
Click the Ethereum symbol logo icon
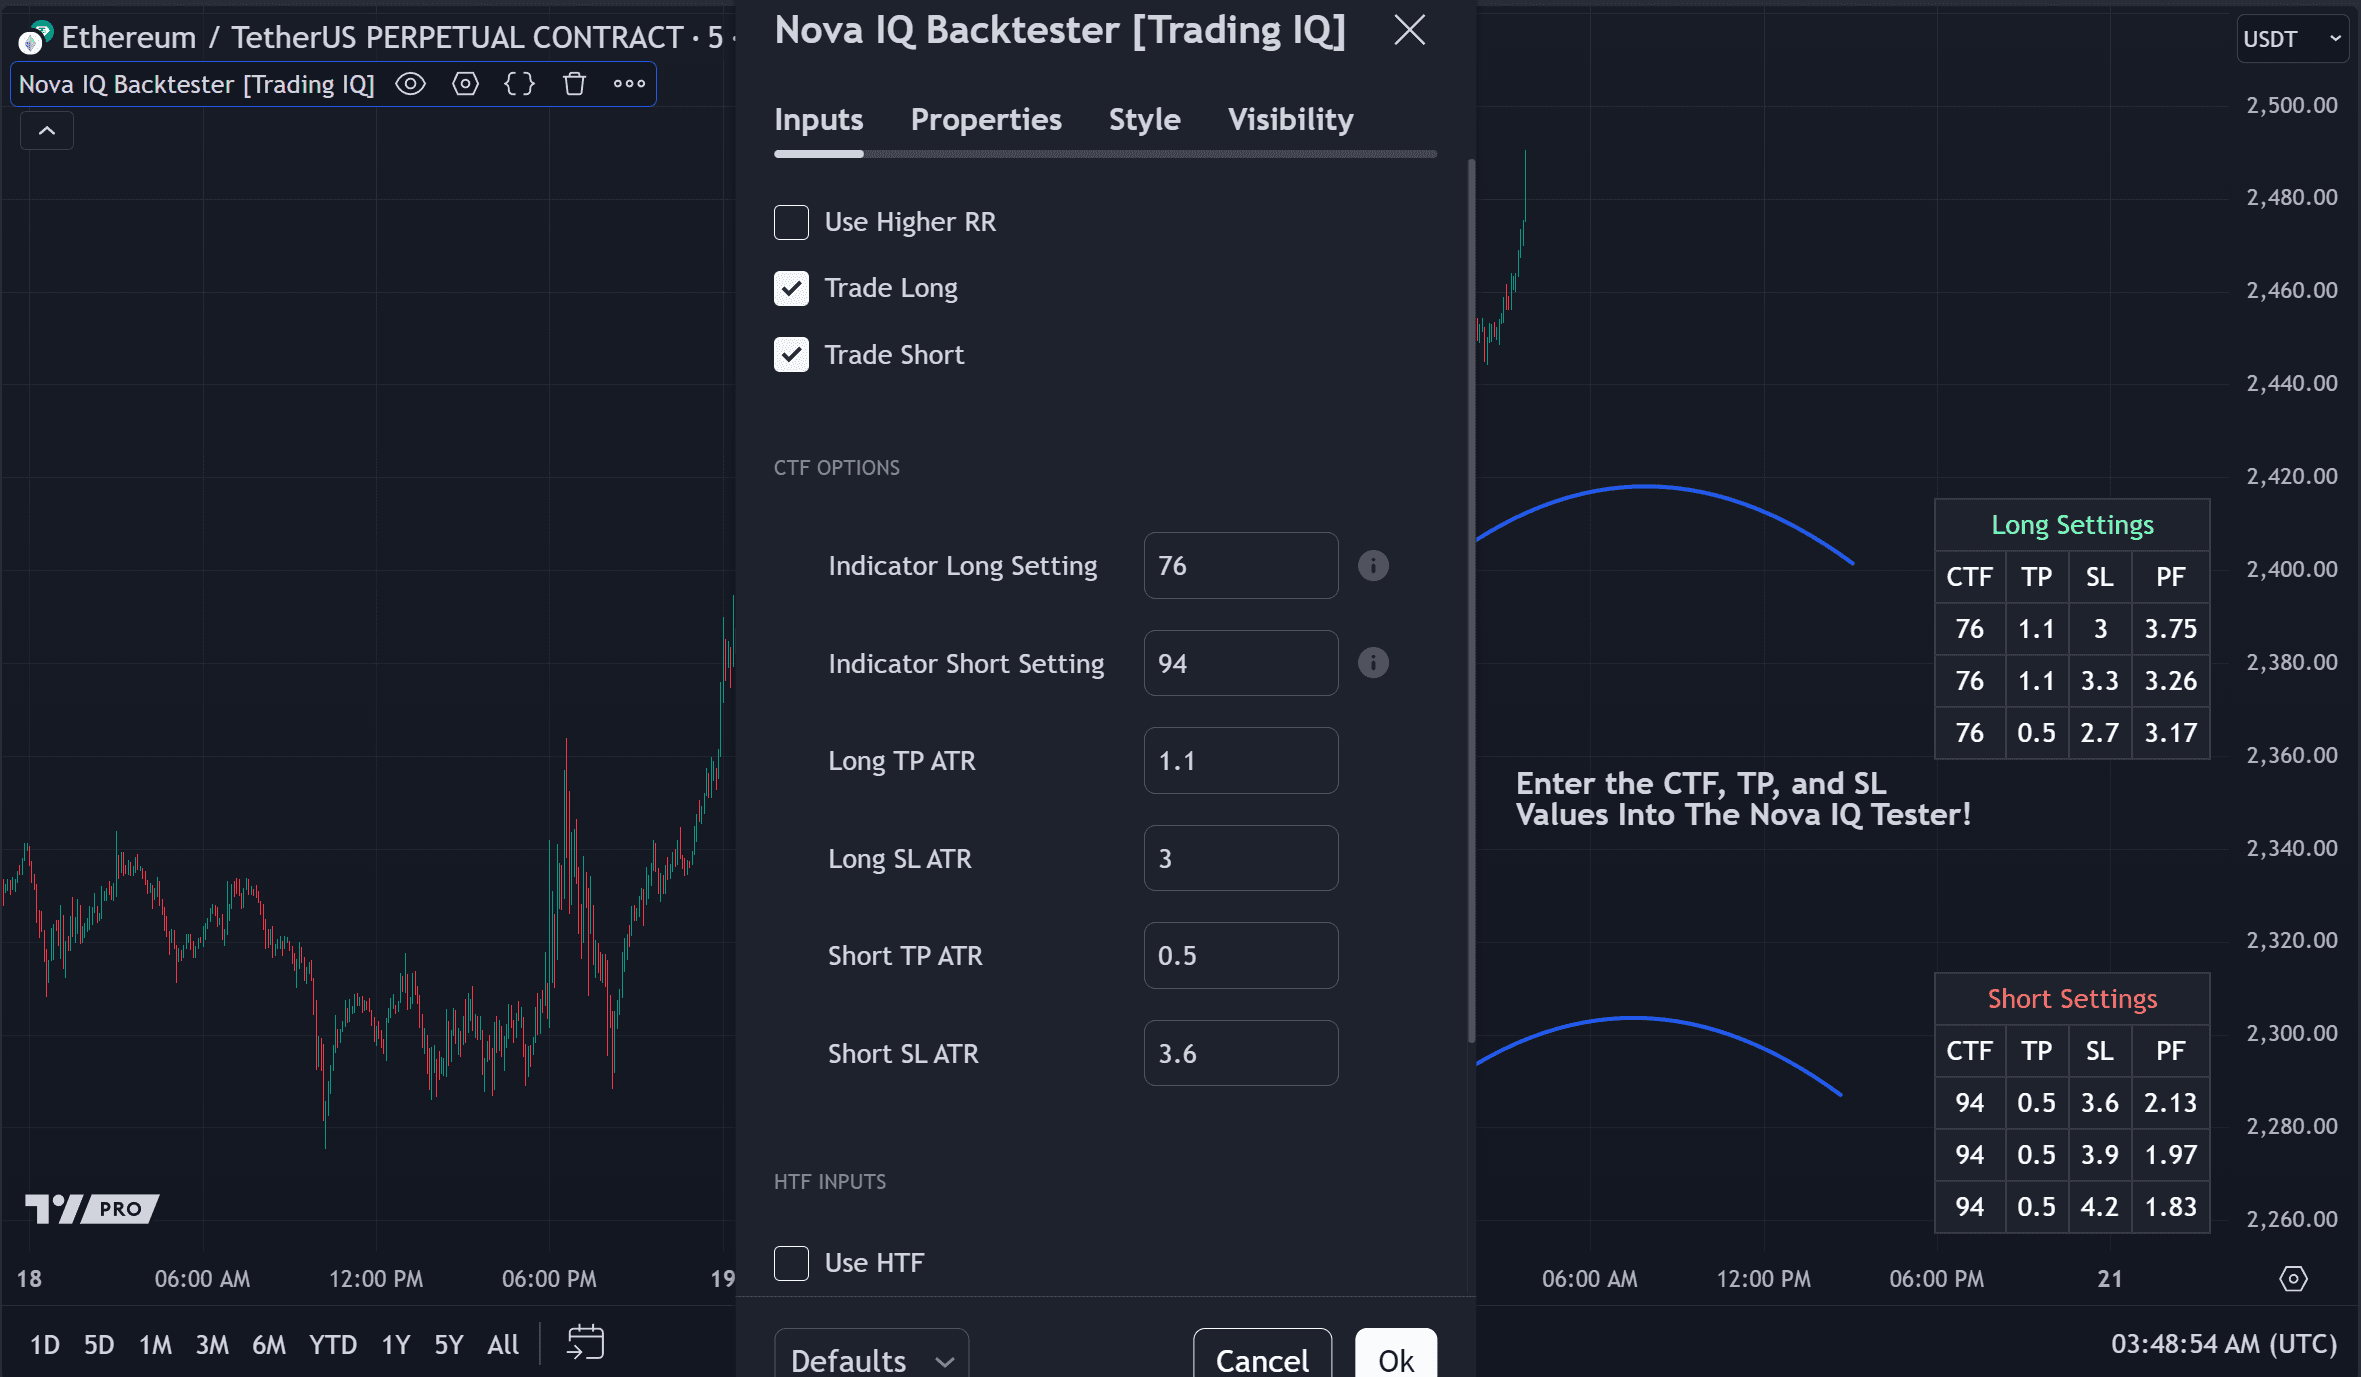[35, 38]
